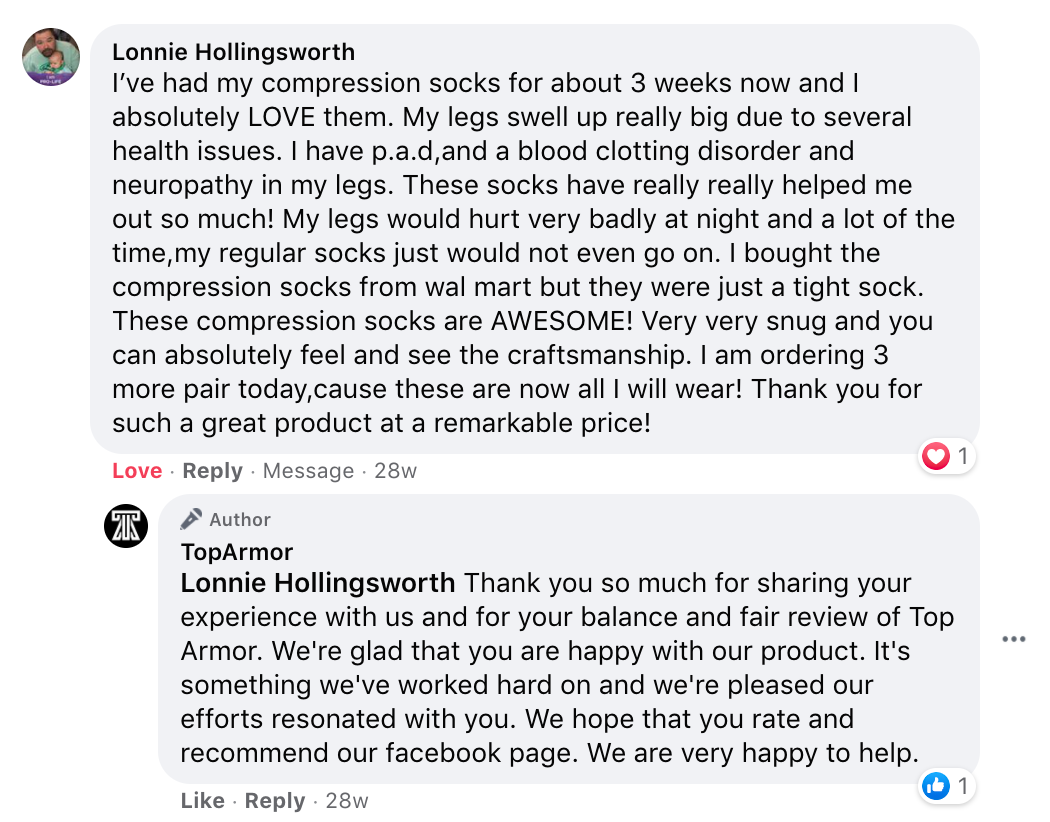Open the 28w timestamp under TopArmor's reply
This screenshot has width=1050, height=822.
click(x=347, y=801)
